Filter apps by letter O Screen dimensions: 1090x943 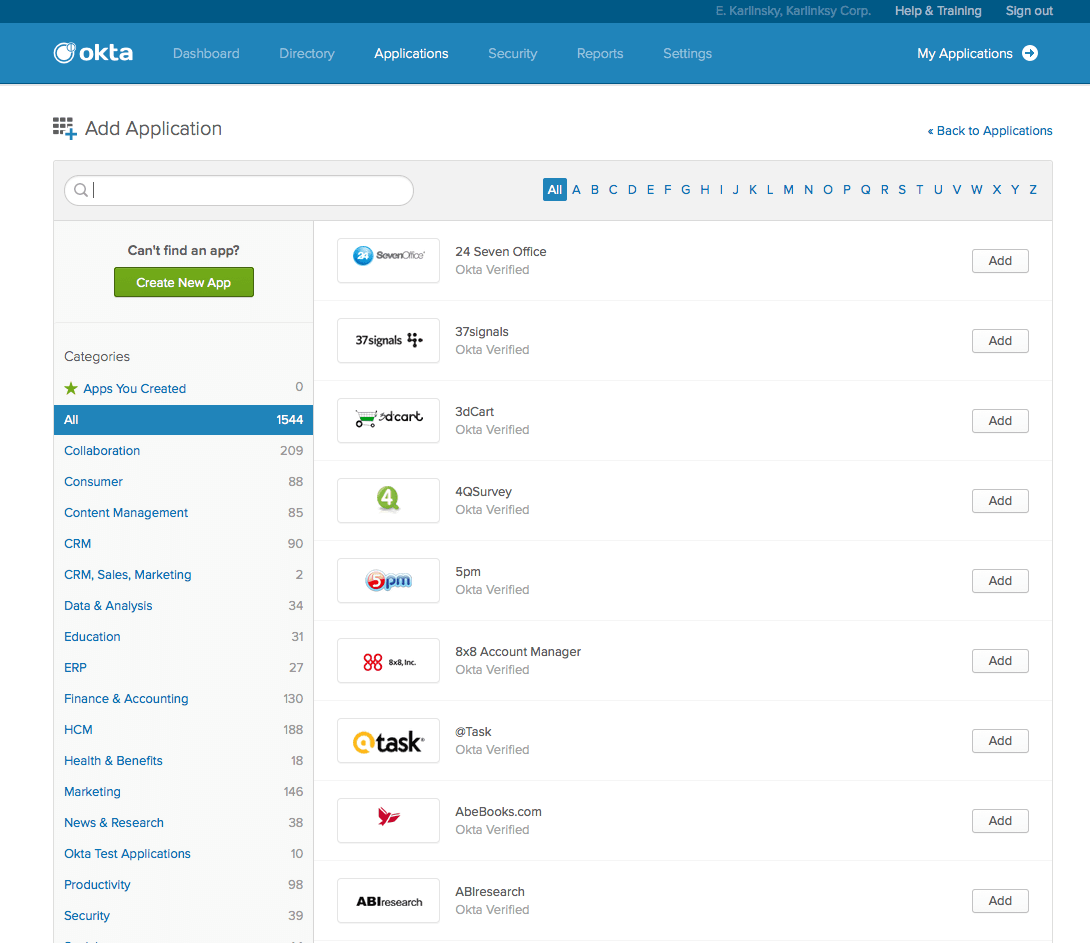click(x=828, y=190)
